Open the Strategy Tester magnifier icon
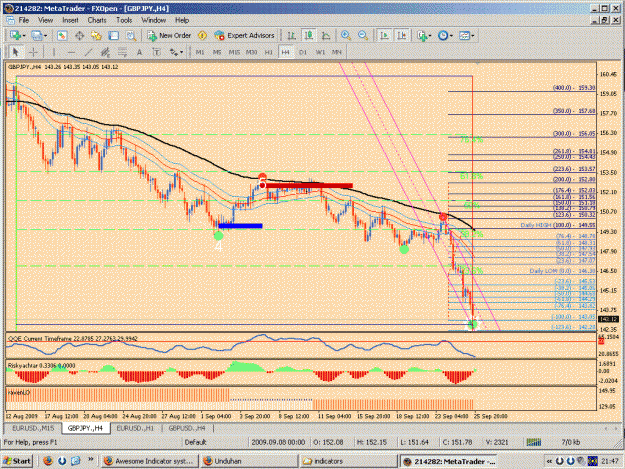Viewport: 625px width, 469px height. click(131, 35)
